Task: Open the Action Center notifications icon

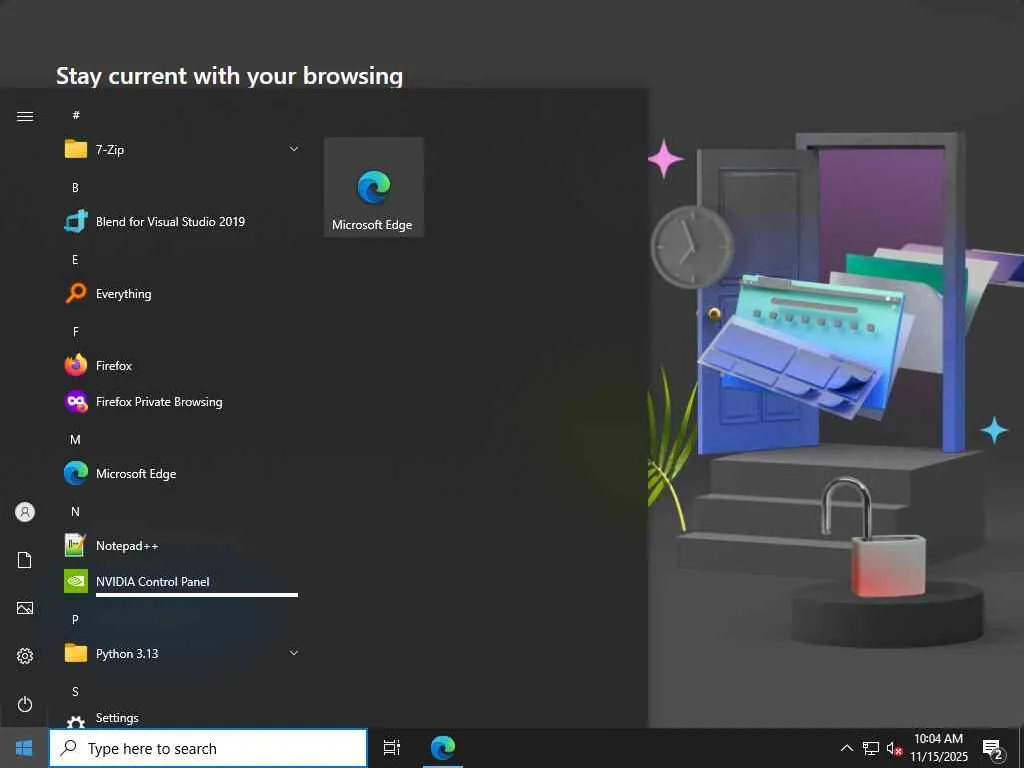Action: [993, 748]
